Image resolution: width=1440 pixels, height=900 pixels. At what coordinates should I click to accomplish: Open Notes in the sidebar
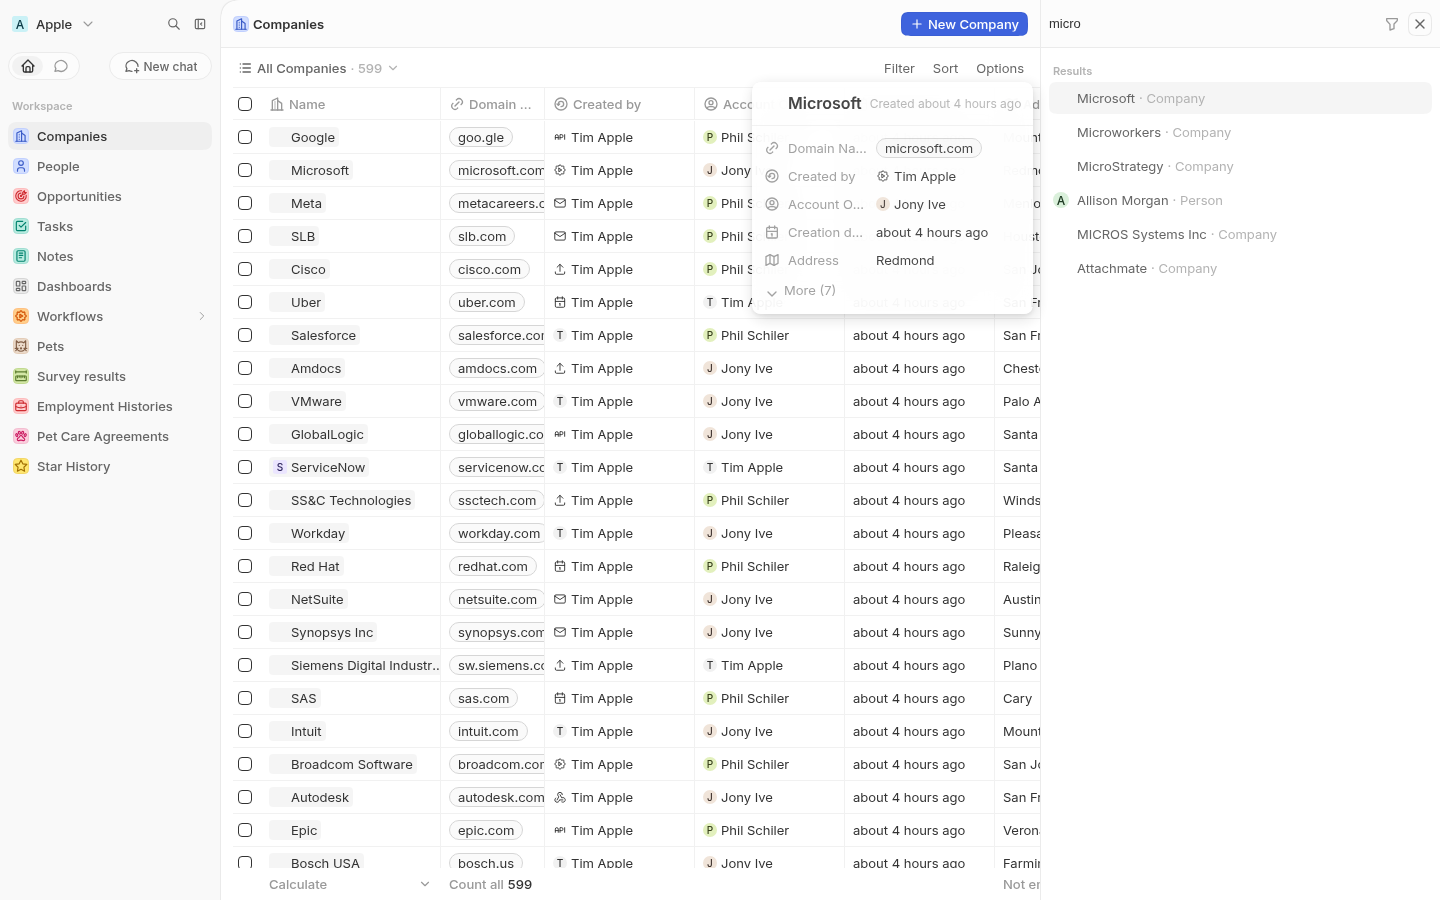coord(110,256)
